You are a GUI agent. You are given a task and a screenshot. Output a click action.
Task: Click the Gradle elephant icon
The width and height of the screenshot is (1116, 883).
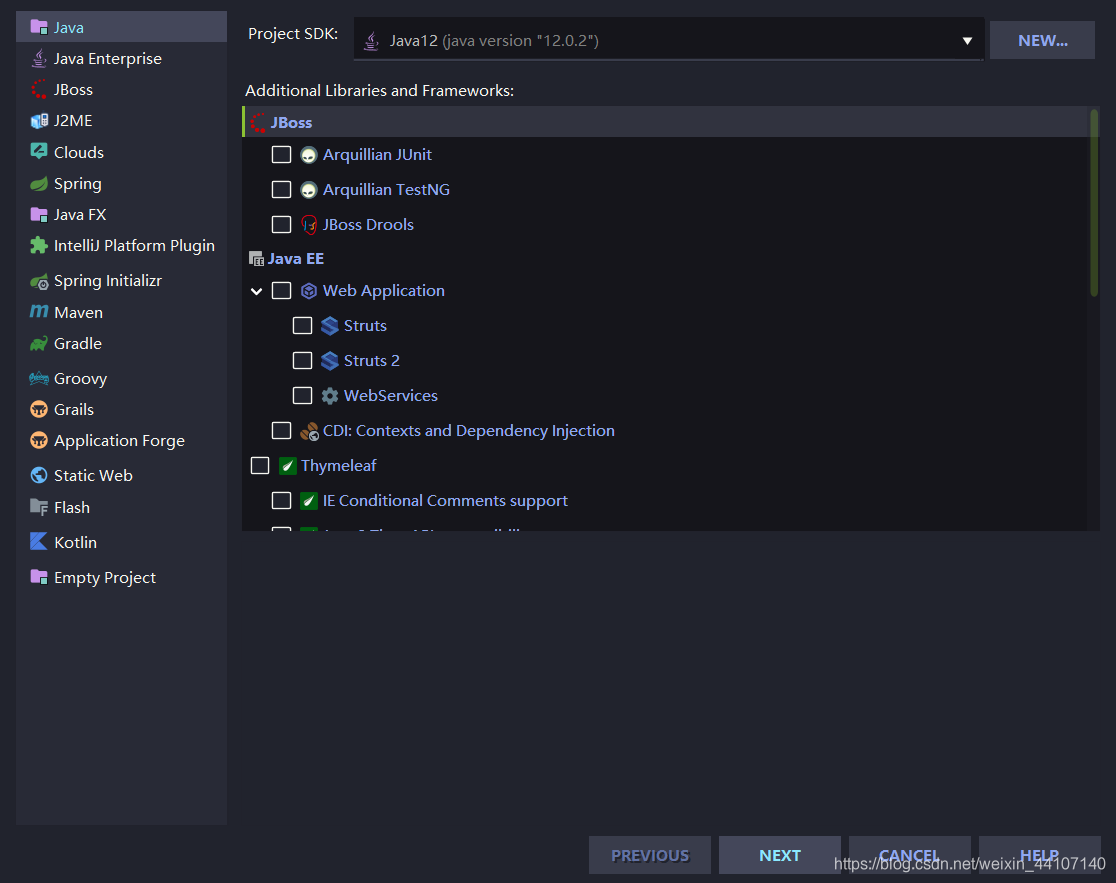tap(39, 344)
